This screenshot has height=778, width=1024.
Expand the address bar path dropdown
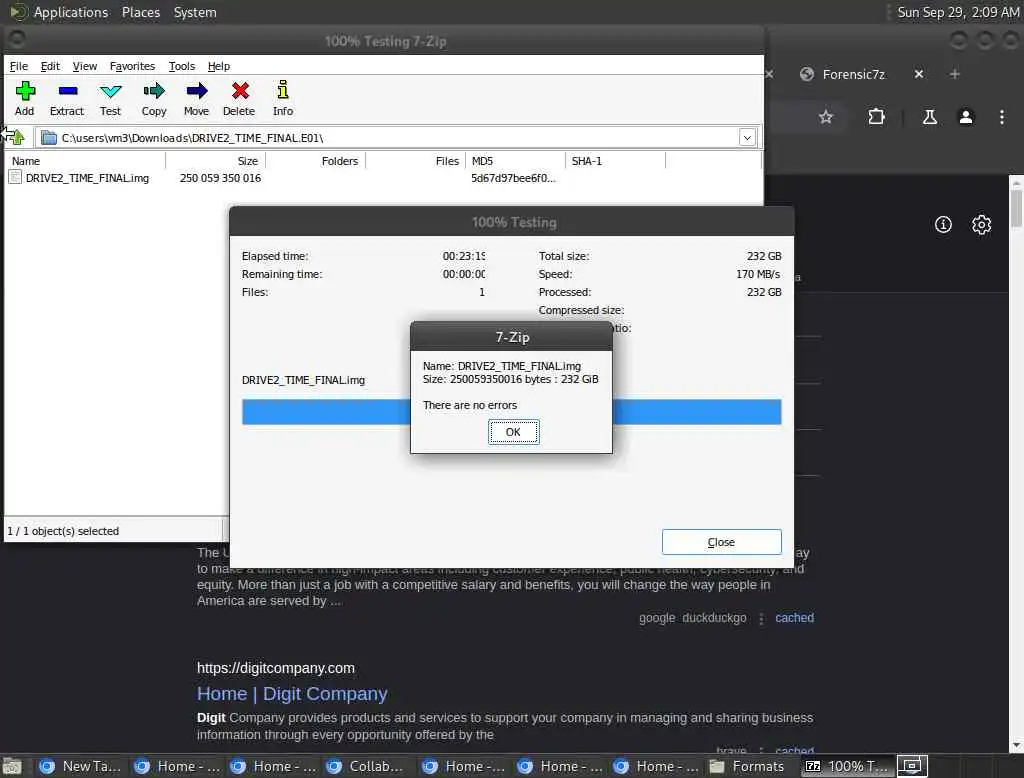(x=747, y=137)
